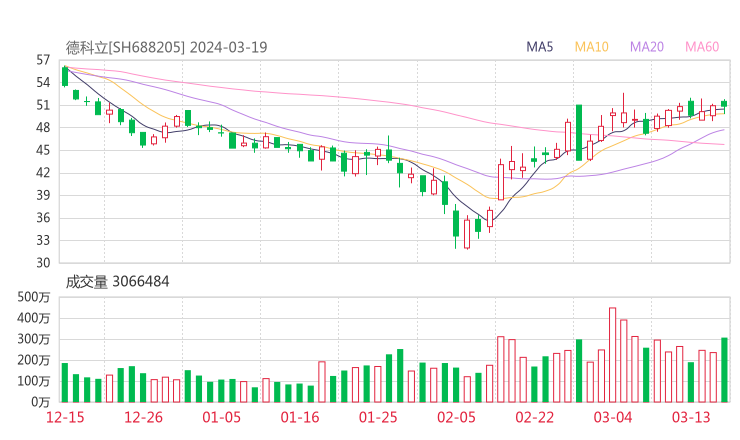Select the 成交量 3066484 volume label
Image resolution: width=740 pixels, height=440 pixels.
pyautogui.click(x=118, y=282)
